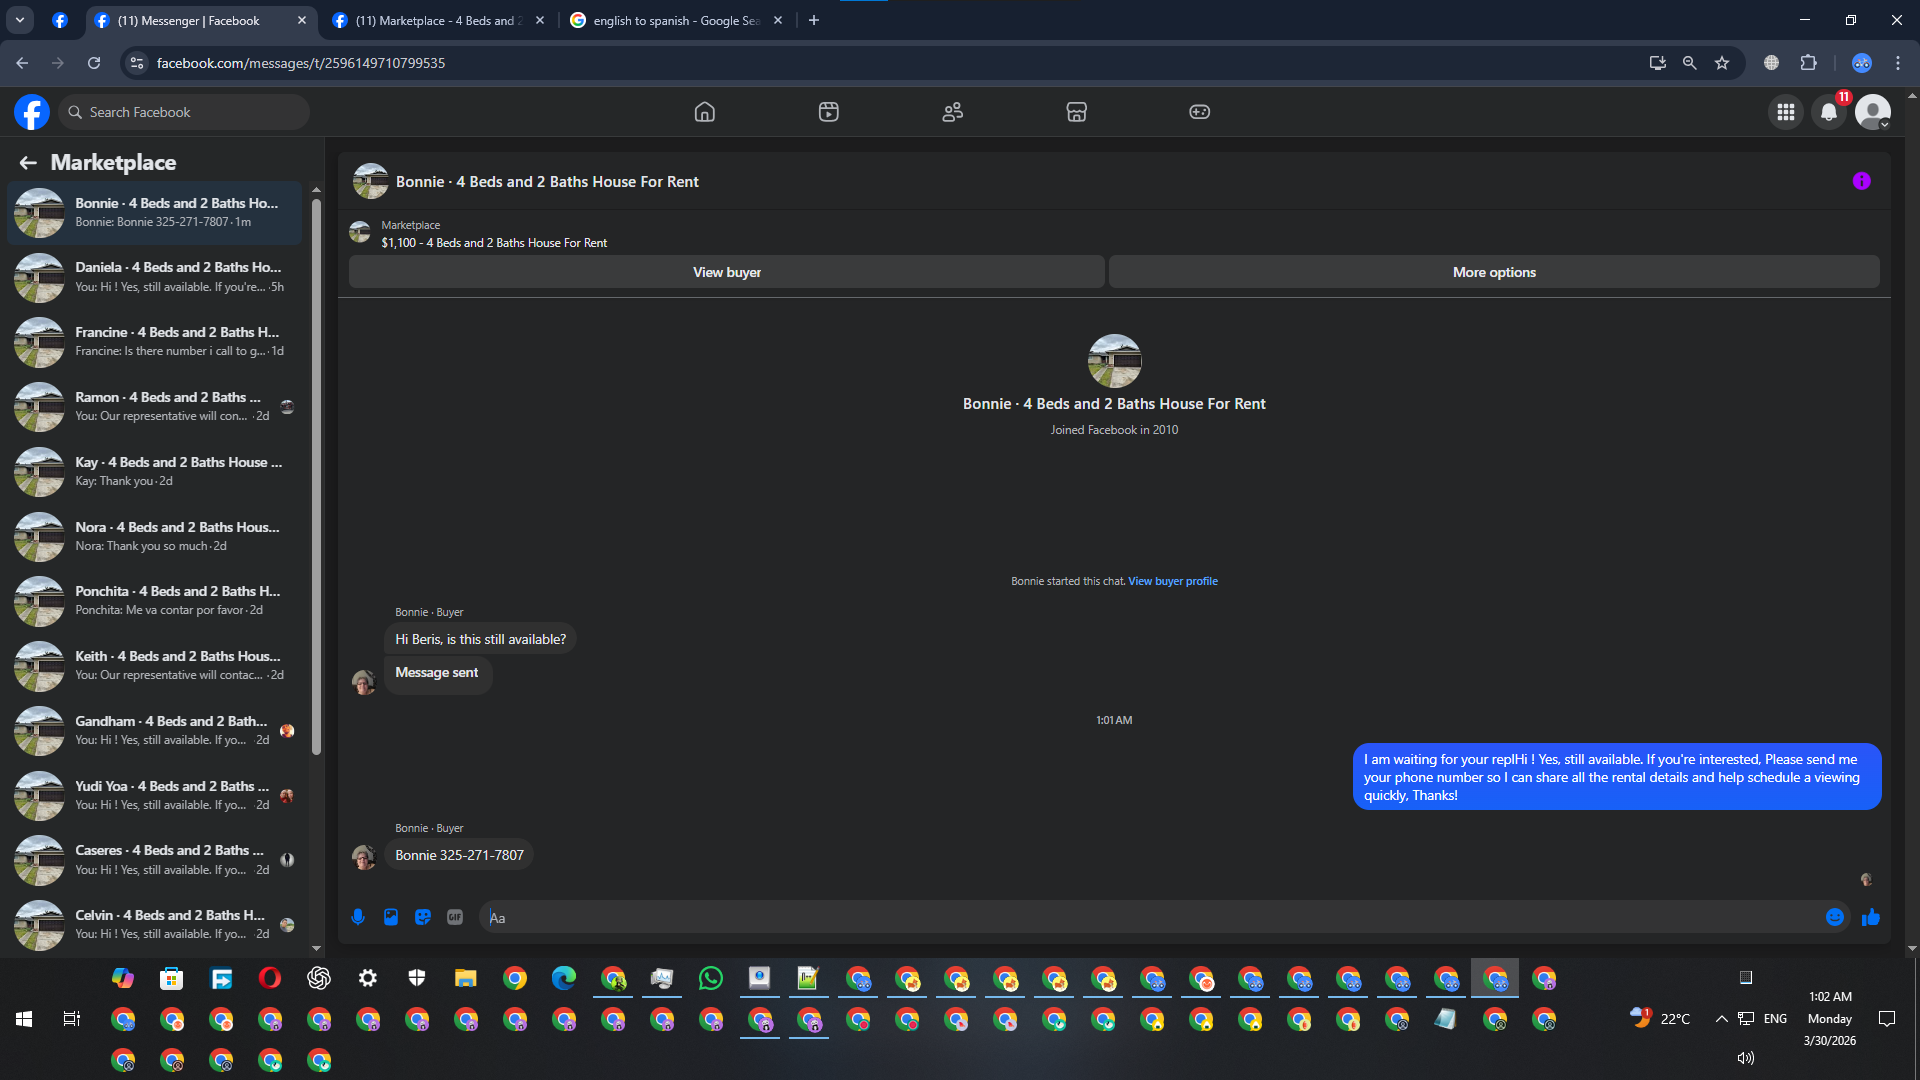This screenshot has height=1080, width=1920.
Task: Open a new browser tab
Action: pyautogui.click(x=814, y=20)
